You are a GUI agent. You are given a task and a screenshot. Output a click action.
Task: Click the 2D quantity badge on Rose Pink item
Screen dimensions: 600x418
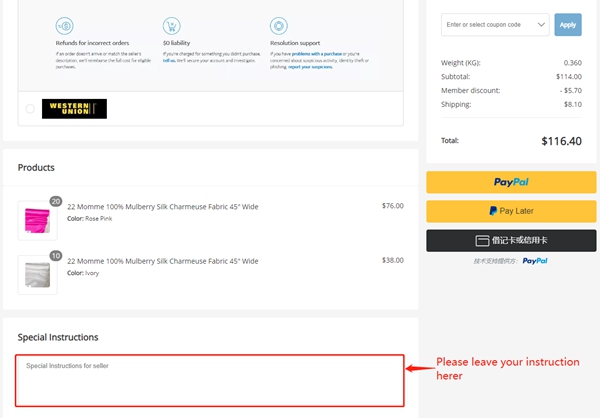pos(56,202)
